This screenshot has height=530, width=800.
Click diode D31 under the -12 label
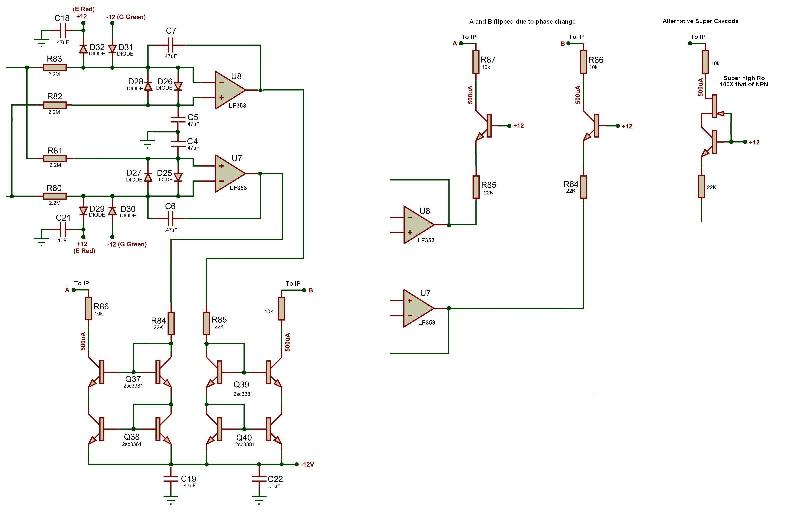coord(112,47)
